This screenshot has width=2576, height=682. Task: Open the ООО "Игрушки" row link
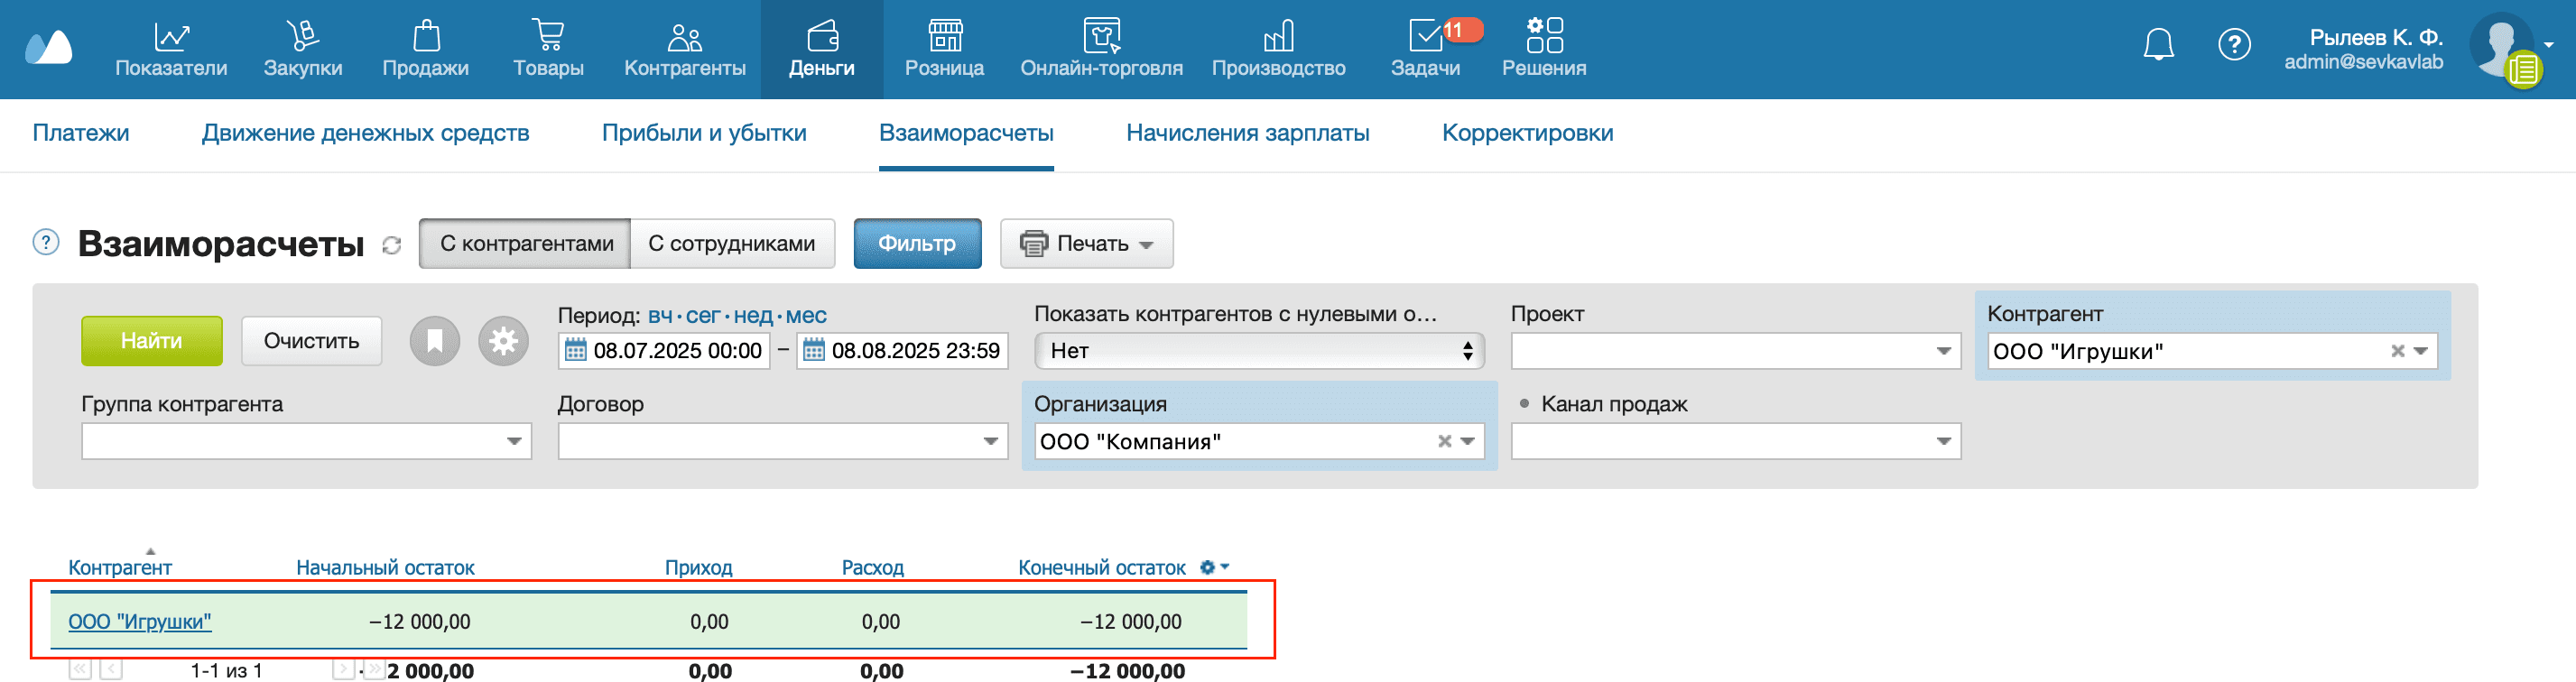tap(140, 622)
